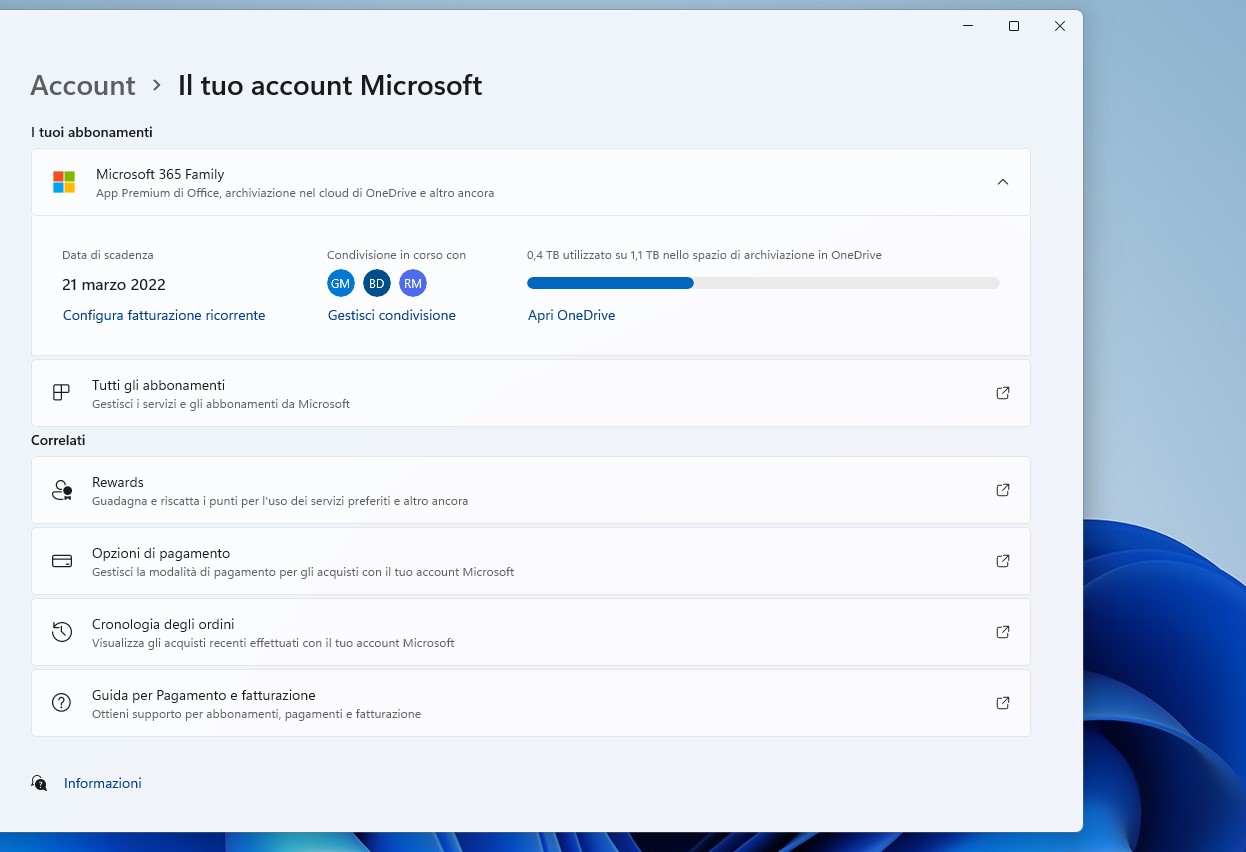This screenshot has width=1246, height=852.
Task: Click the Microsoft 365 Family title text
Action: [160, 174]
